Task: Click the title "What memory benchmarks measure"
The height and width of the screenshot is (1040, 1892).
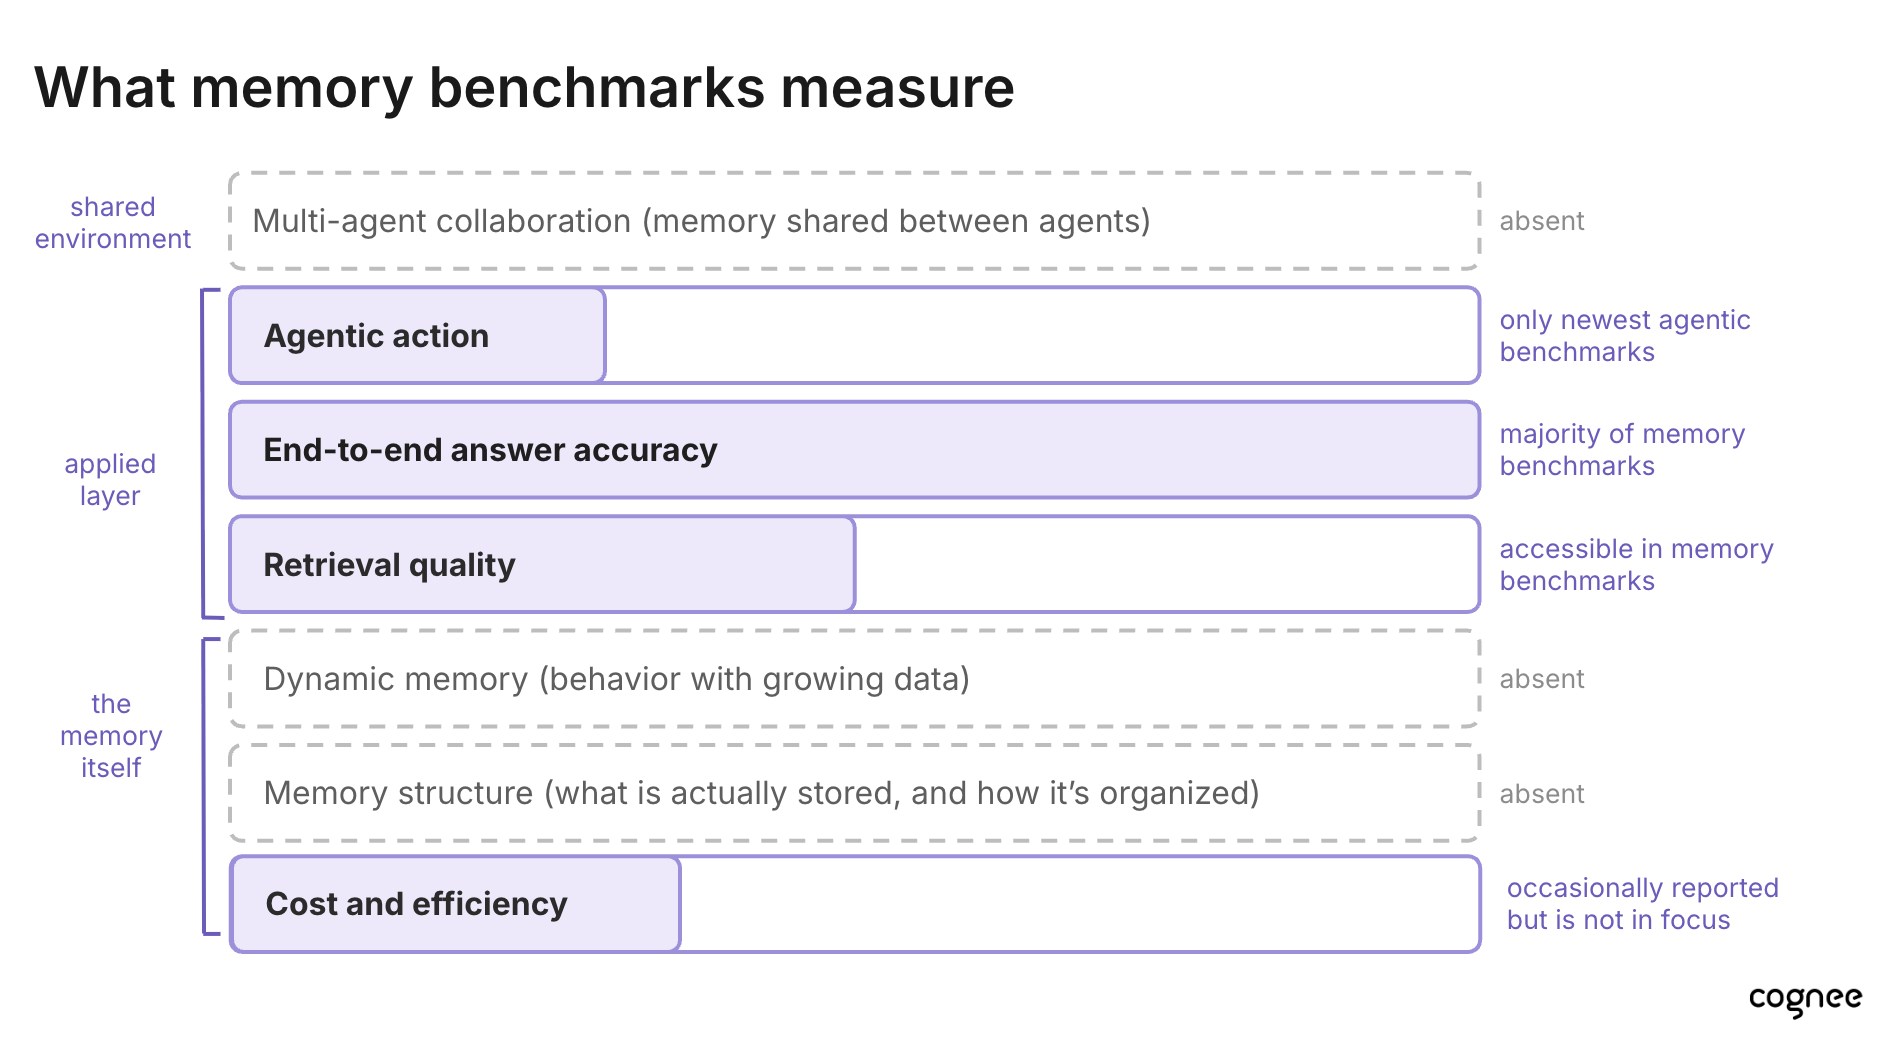Action: [x=524, y=88]
